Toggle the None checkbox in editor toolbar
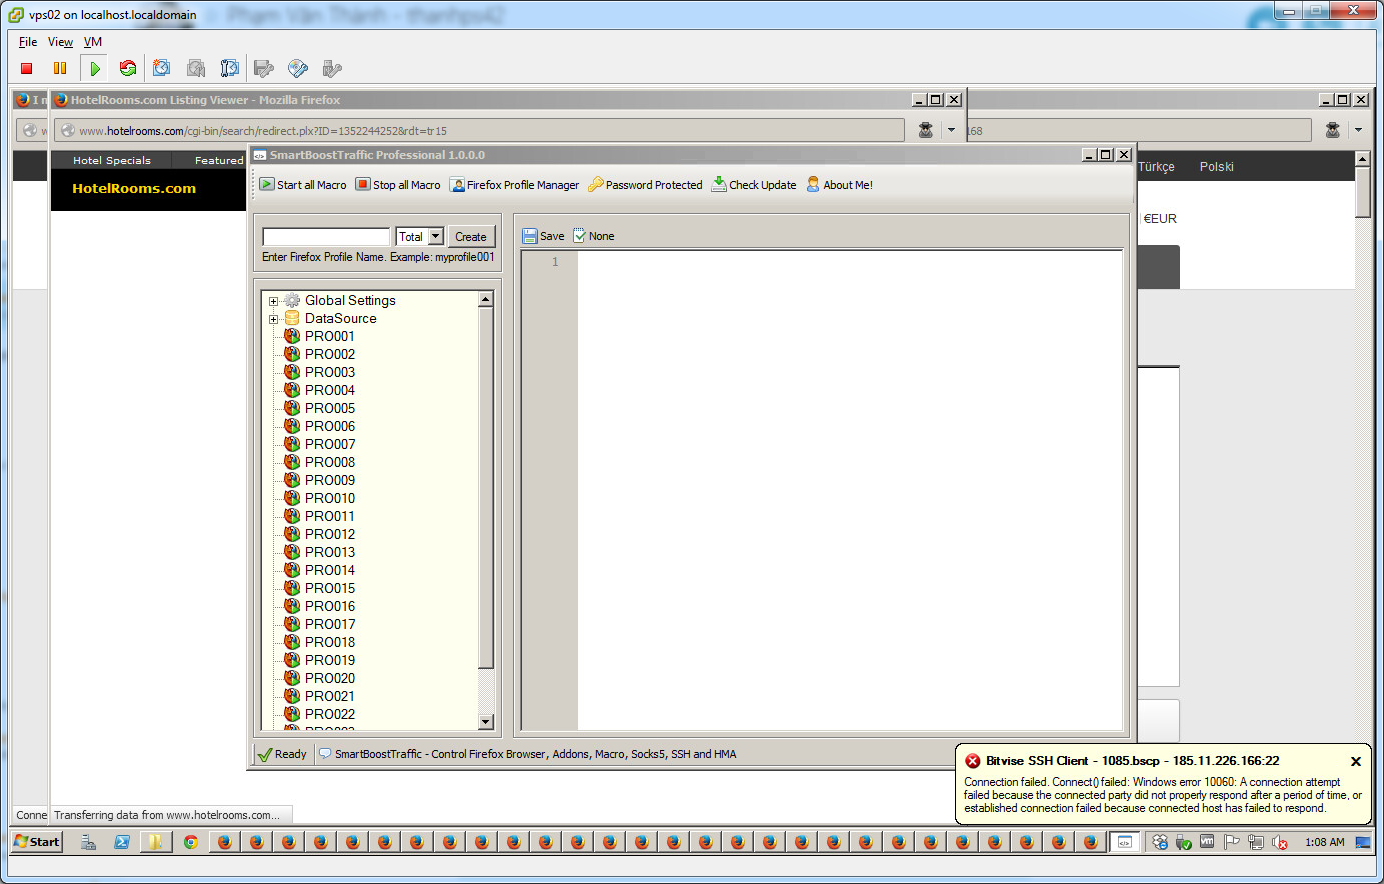This screenshot has height=884, width=1384. 579,236
